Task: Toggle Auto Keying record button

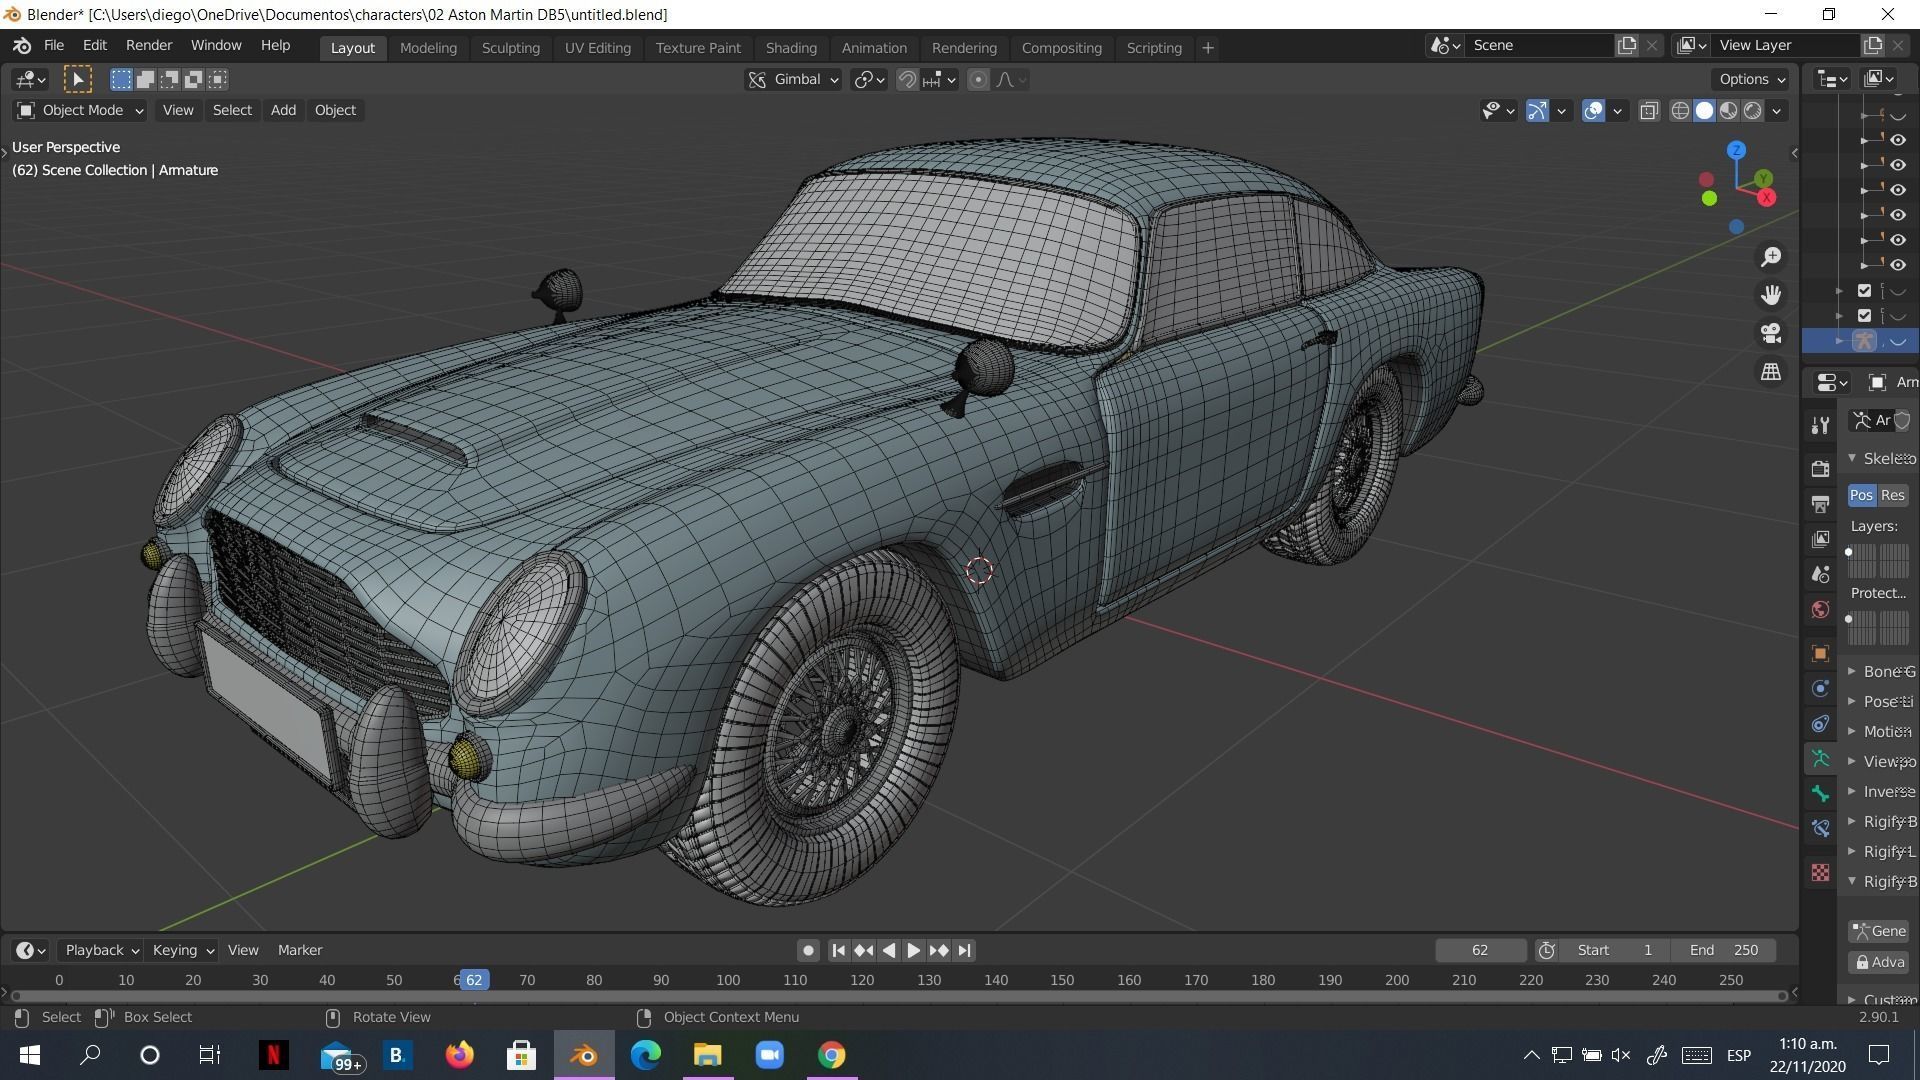Action: [x=808, y=950]
